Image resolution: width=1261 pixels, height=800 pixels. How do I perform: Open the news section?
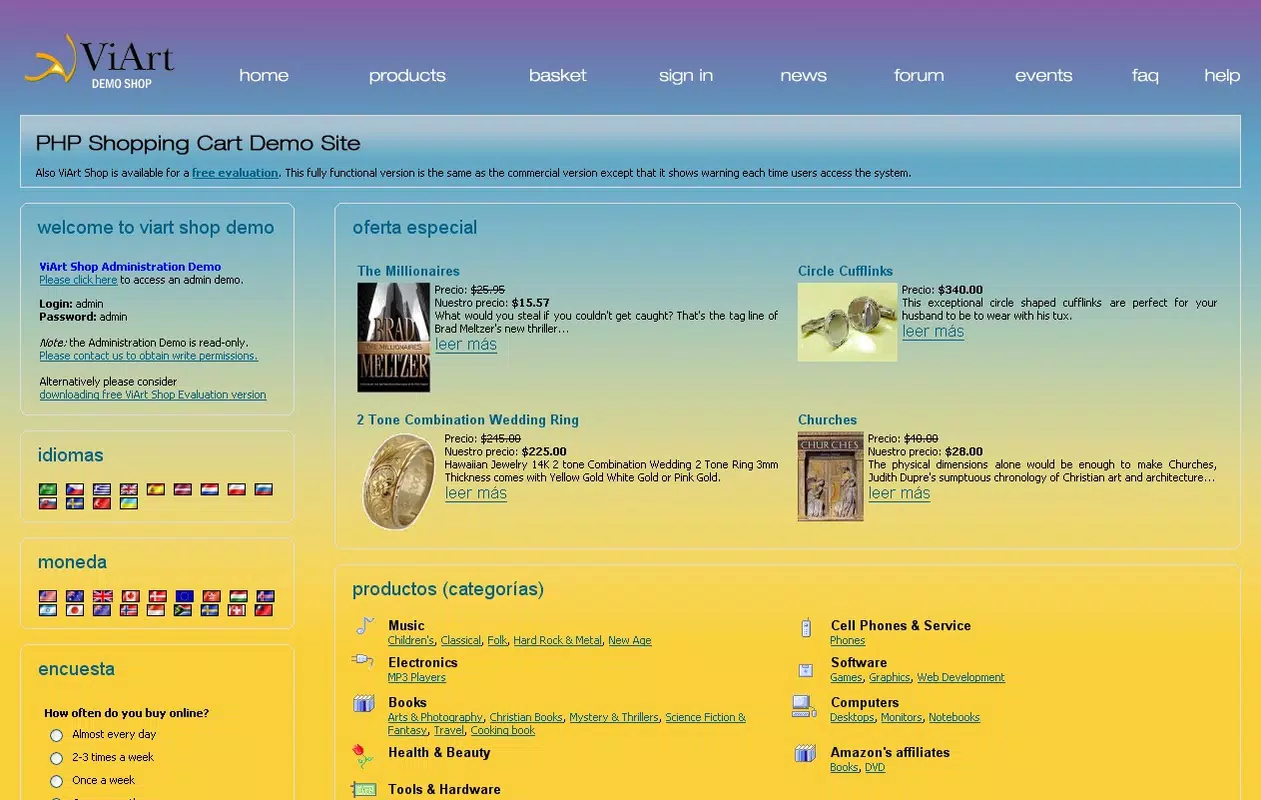[x=804, y=76]
